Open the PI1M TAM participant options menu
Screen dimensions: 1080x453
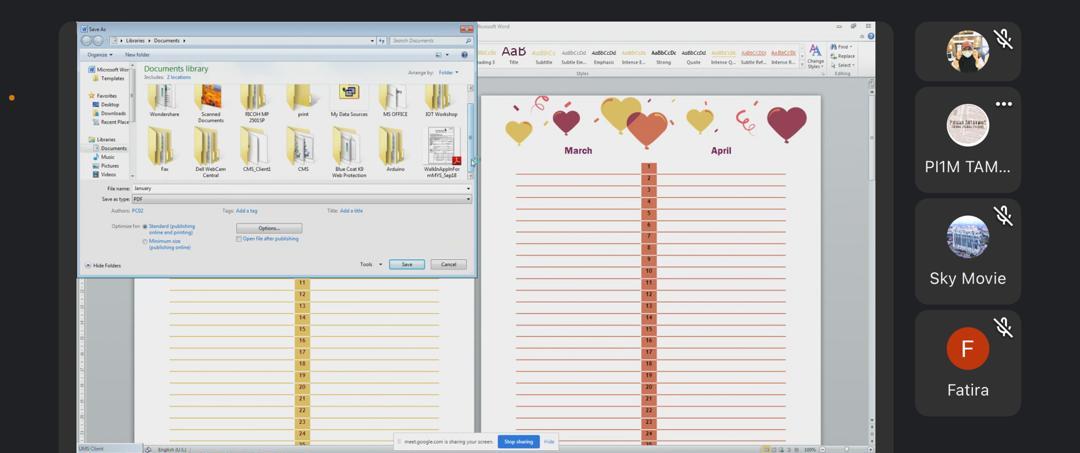(x=1004, y=104)
